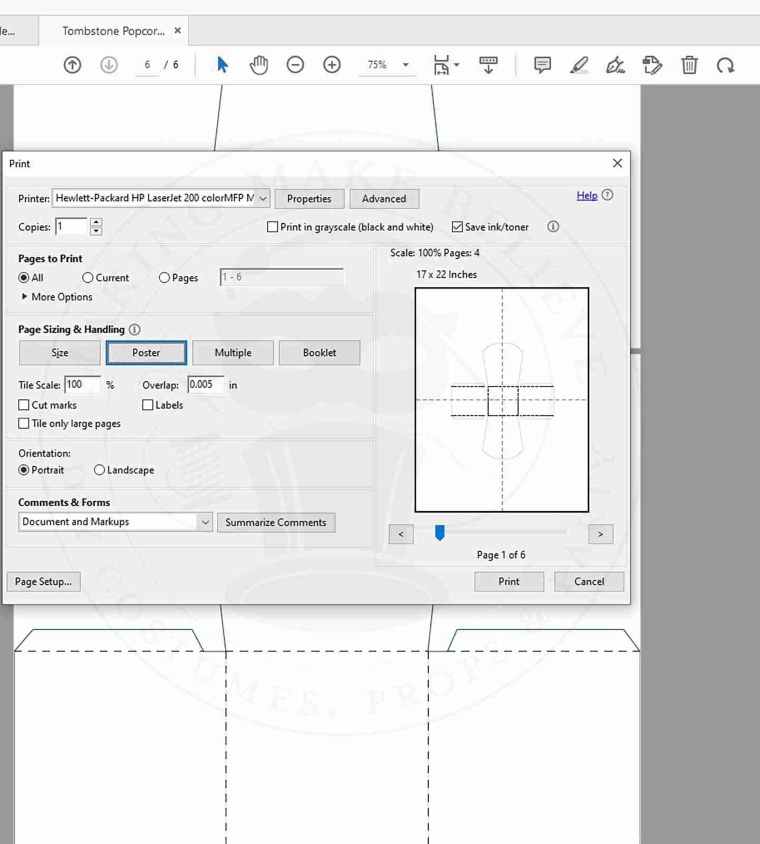Select the Current page radio button
The height and width of the screenshot is (844, 760).
(88, 278)
